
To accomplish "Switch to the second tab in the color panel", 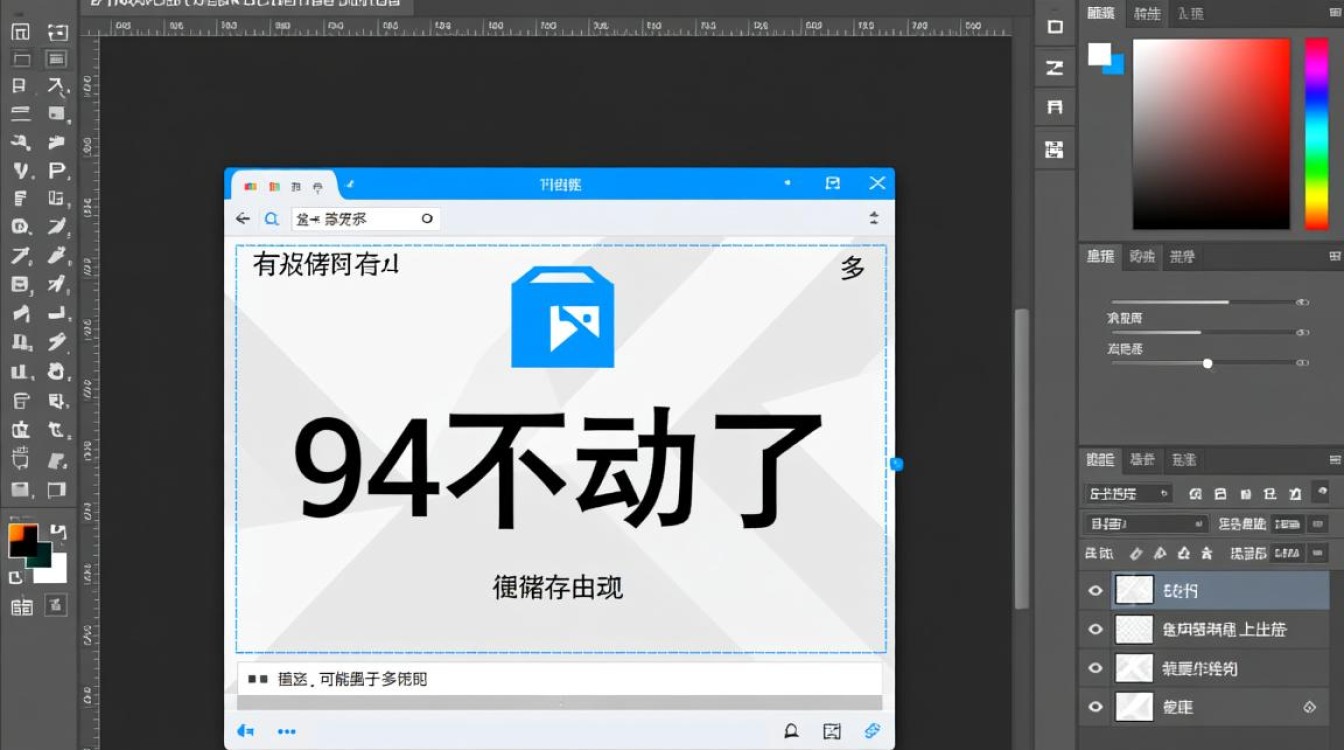I will pyautogui.click(x=1146, y=13).
